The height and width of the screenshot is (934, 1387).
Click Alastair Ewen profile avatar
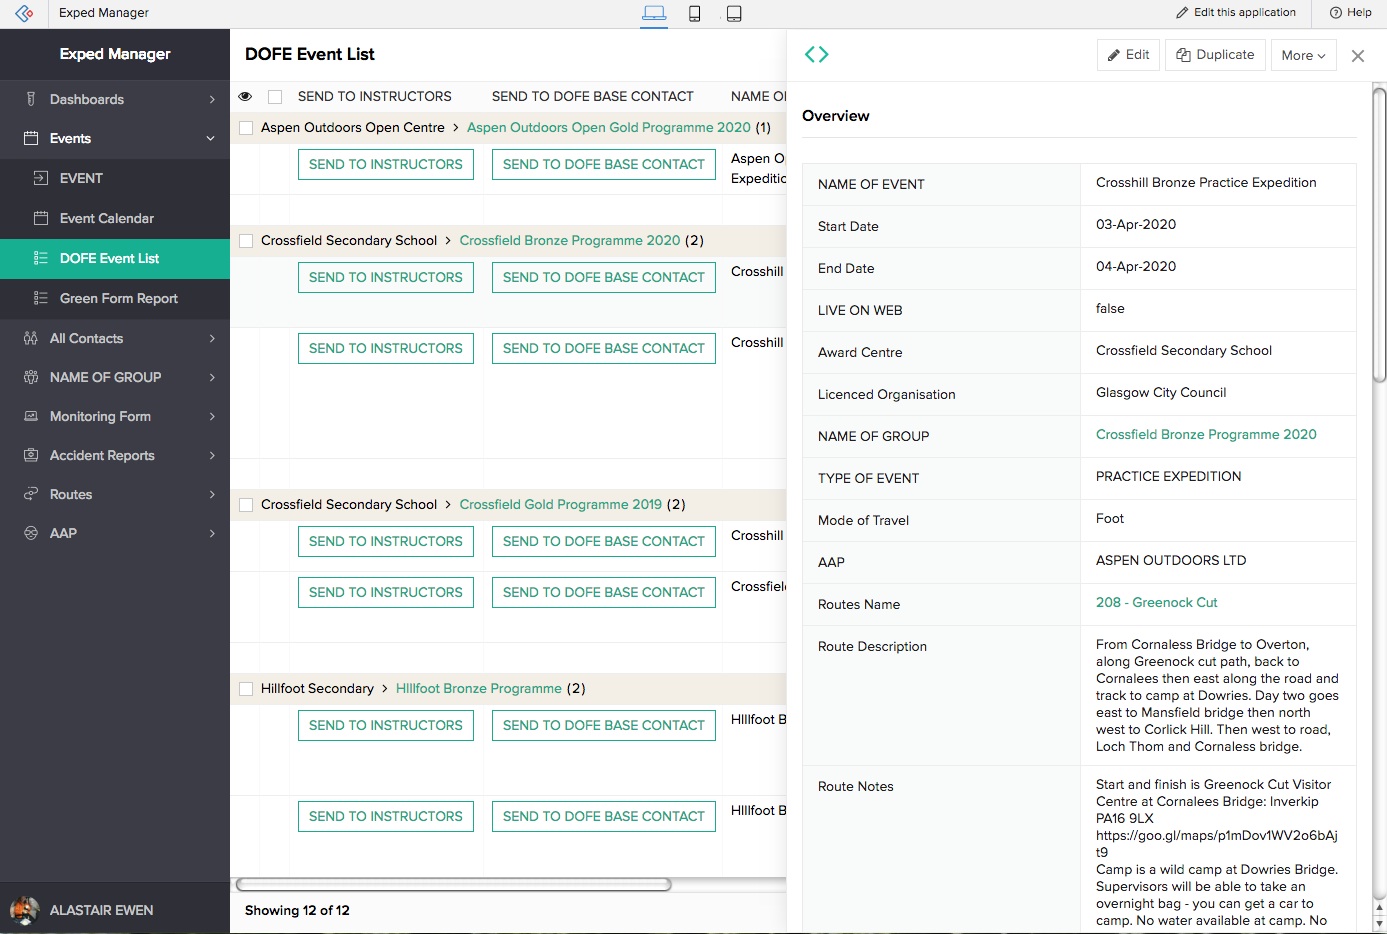24,910
